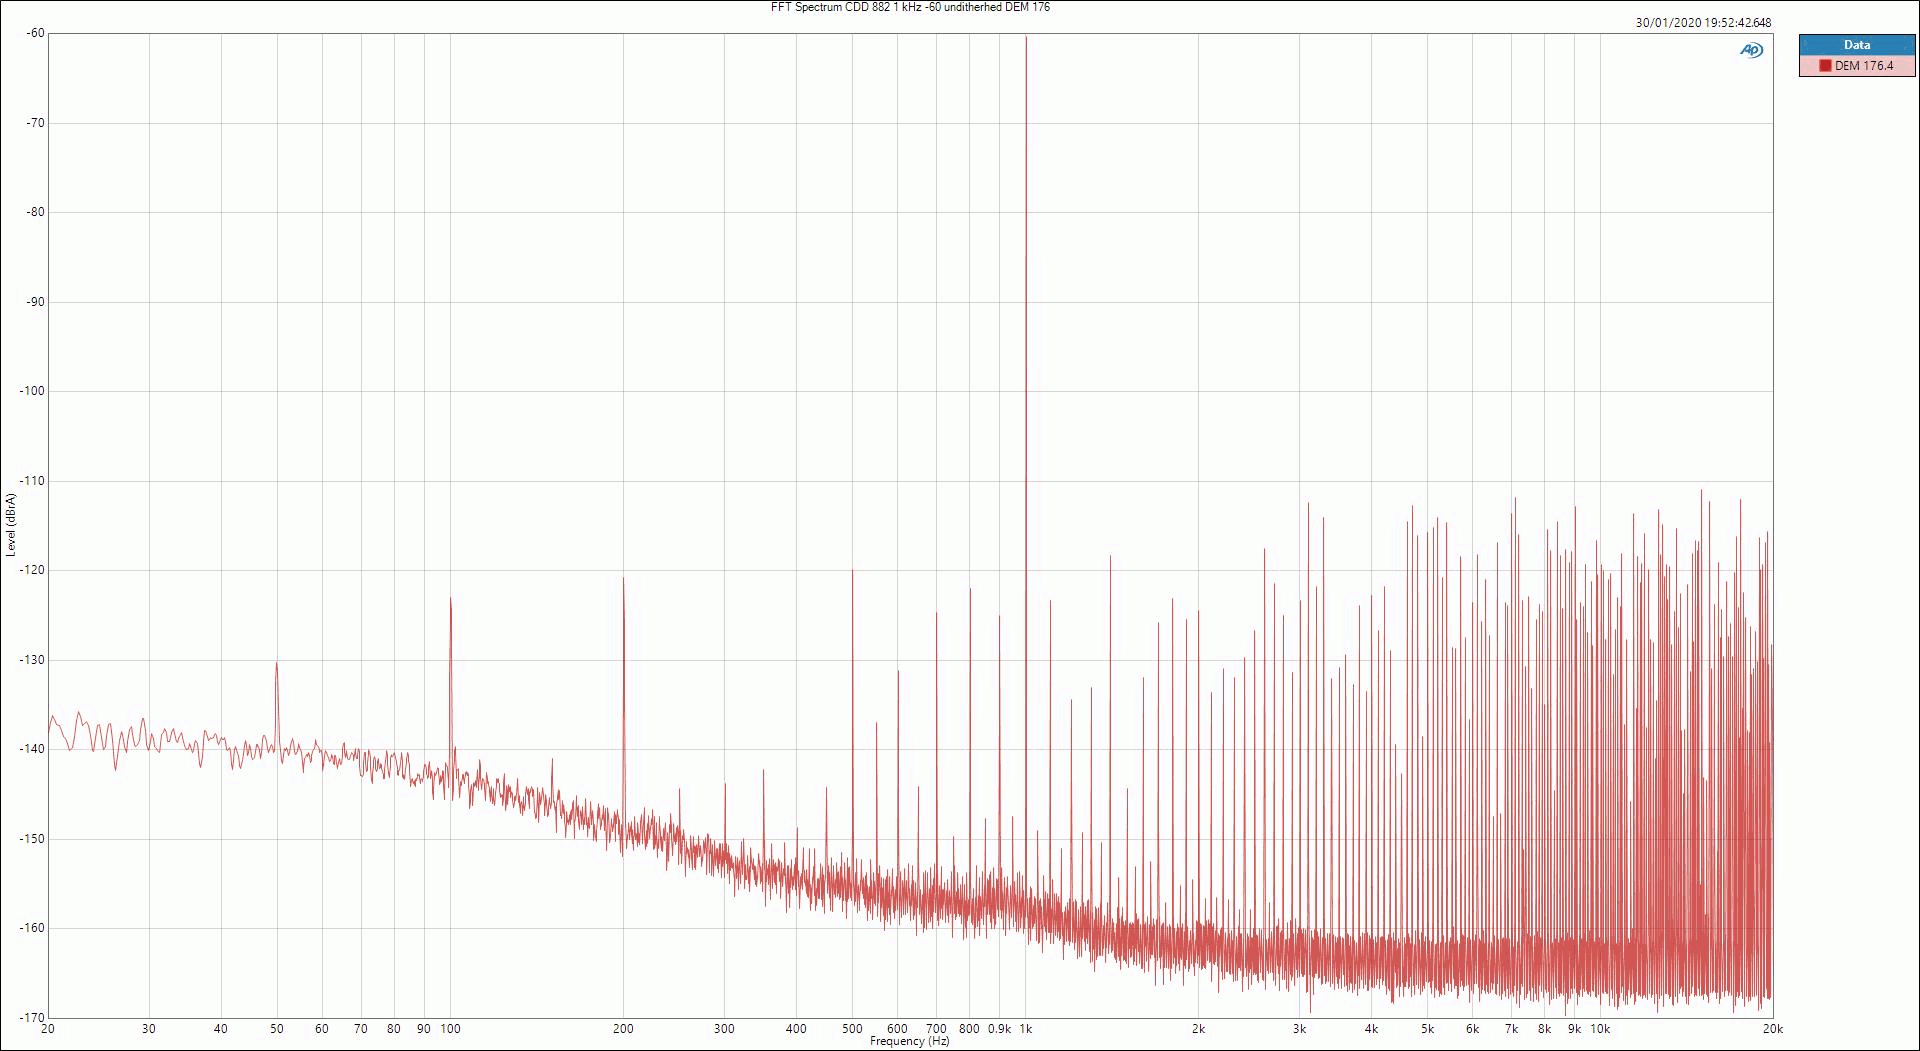
Task: Click the -170 level axis value
Action: [x=32, y=1017]
